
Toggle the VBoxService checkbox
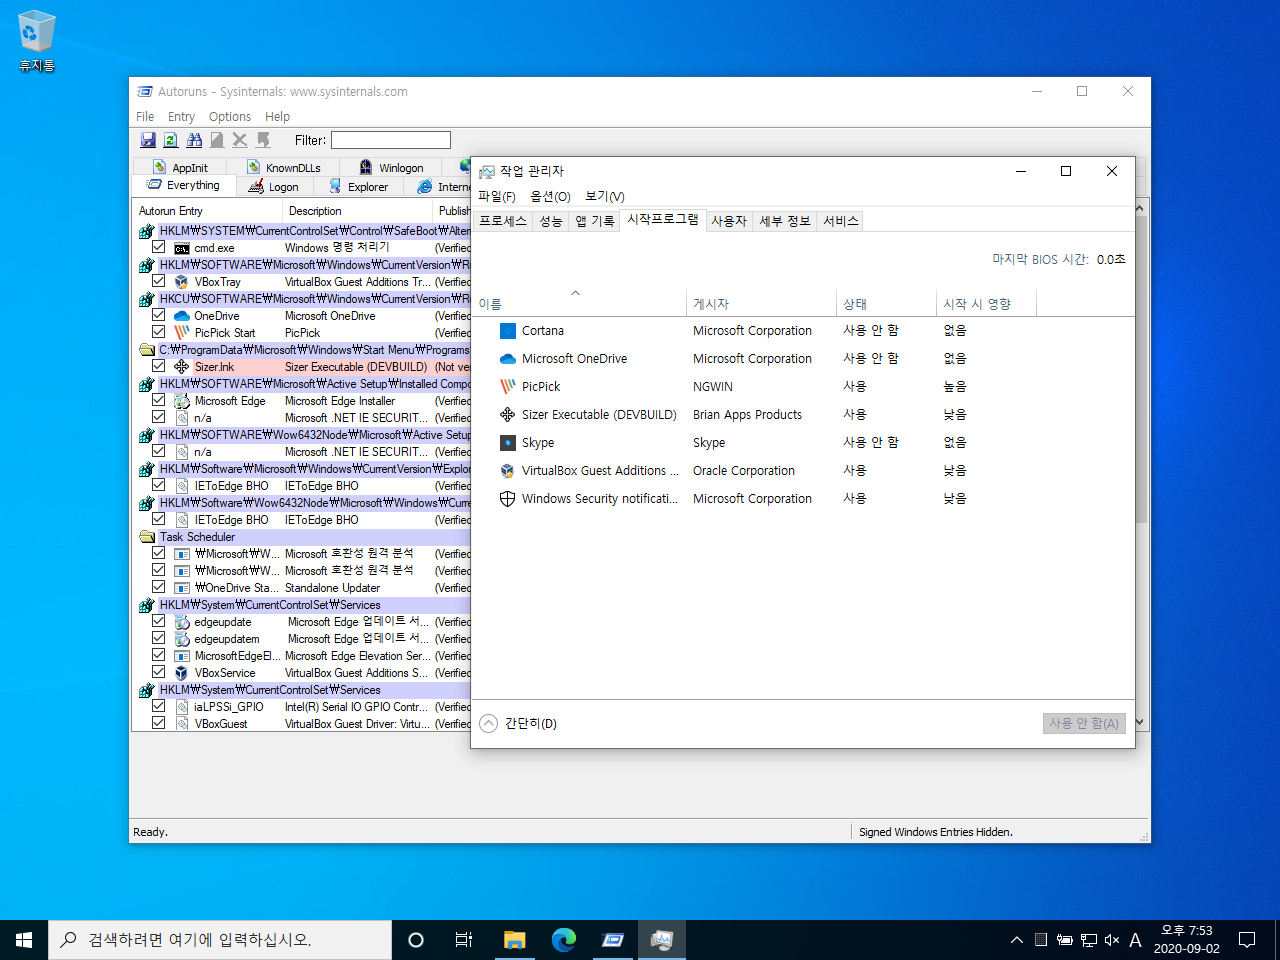[158, 672]
